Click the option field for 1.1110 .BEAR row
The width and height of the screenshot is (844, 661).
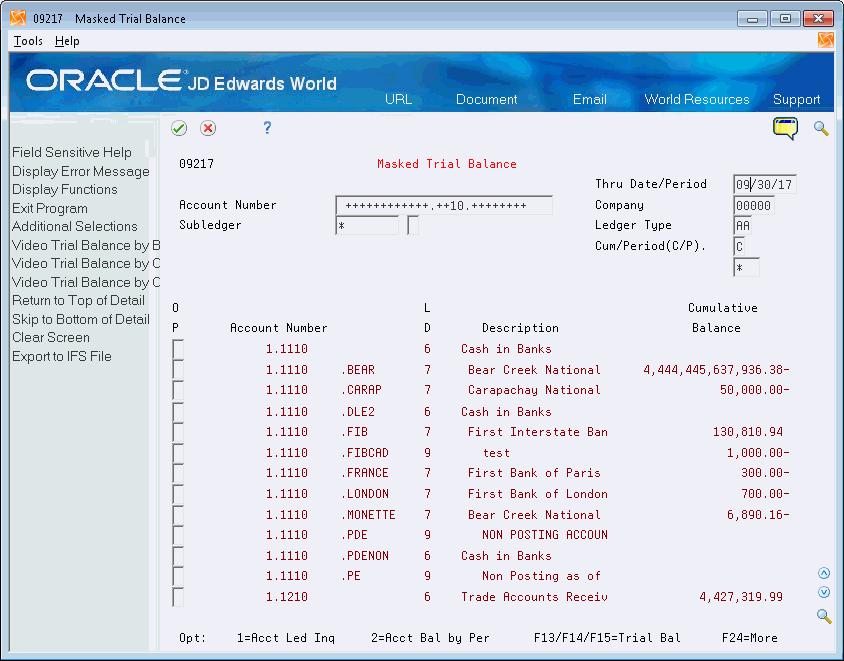(x=178, y=370)
